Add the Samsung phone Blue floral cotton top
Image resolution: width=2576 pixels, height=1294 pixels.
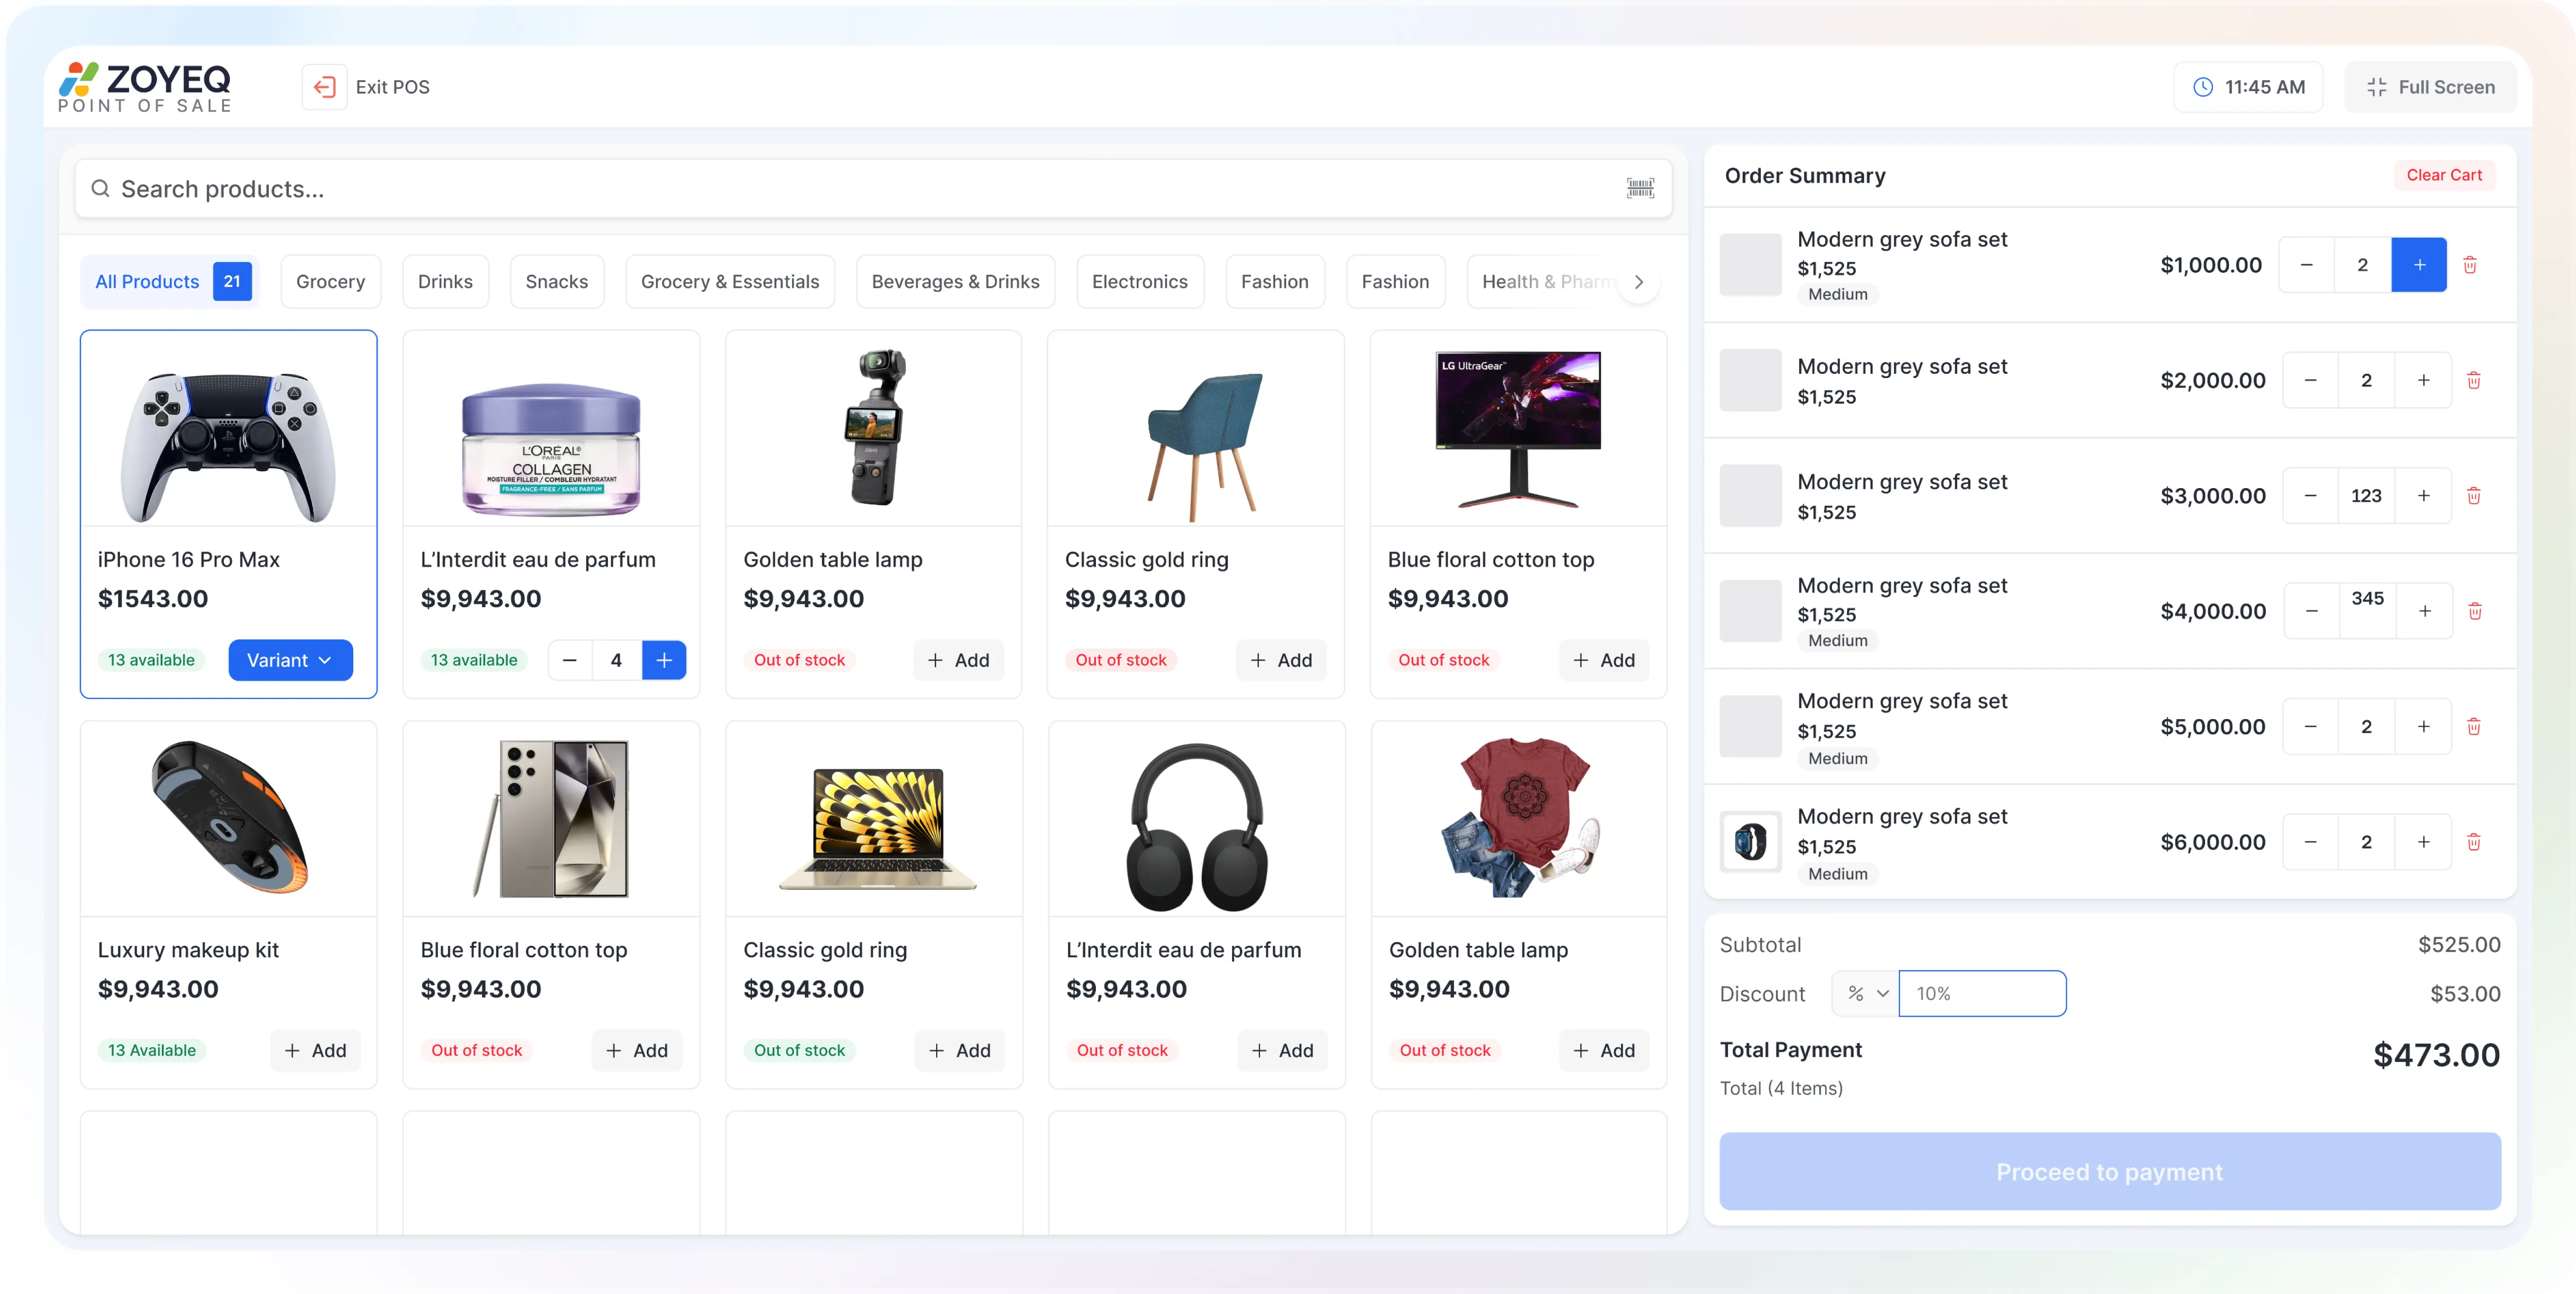636,1050
